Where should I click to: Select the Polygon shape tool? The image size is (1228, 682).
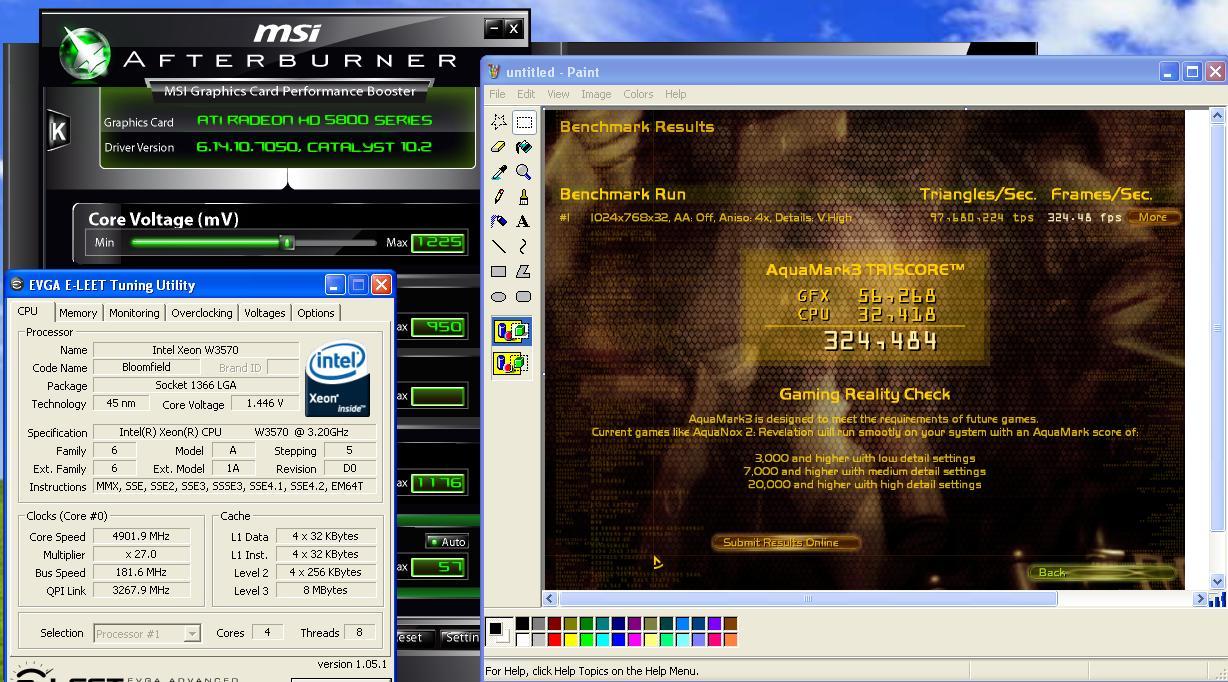coord(524,271)
